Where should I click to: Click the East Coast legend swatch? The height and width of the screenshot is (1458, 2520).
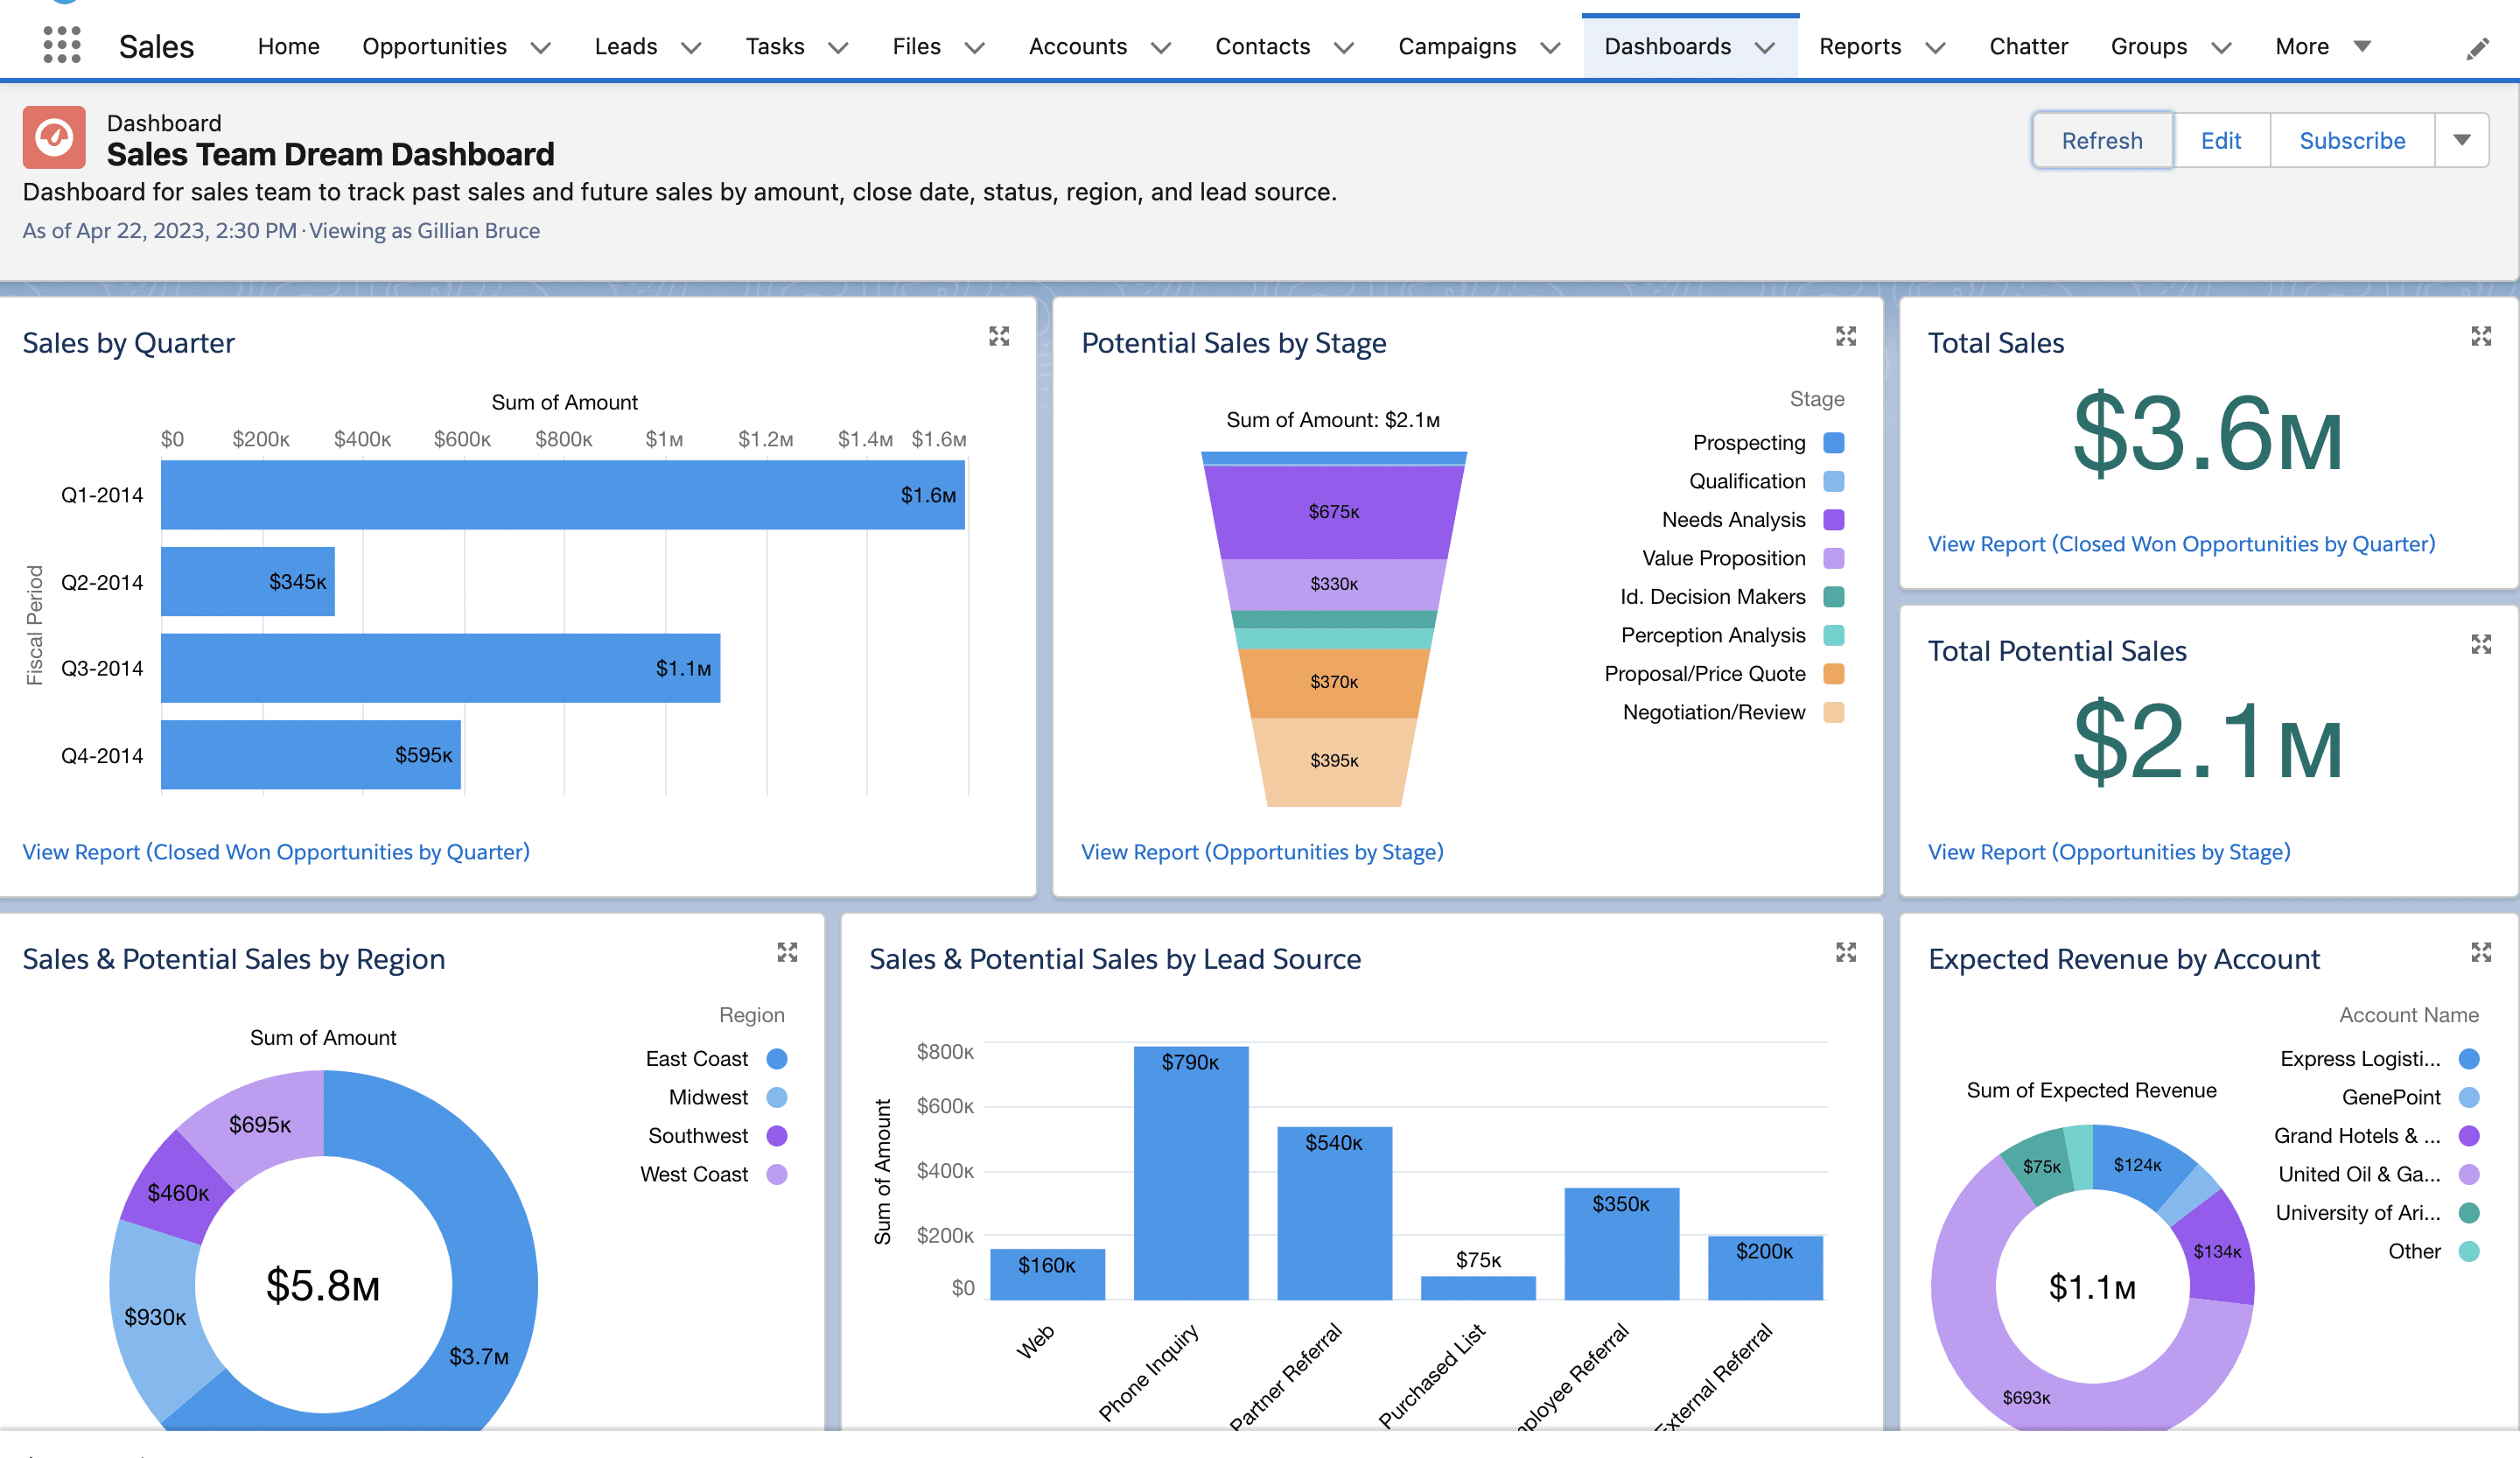pos(776,1058)
